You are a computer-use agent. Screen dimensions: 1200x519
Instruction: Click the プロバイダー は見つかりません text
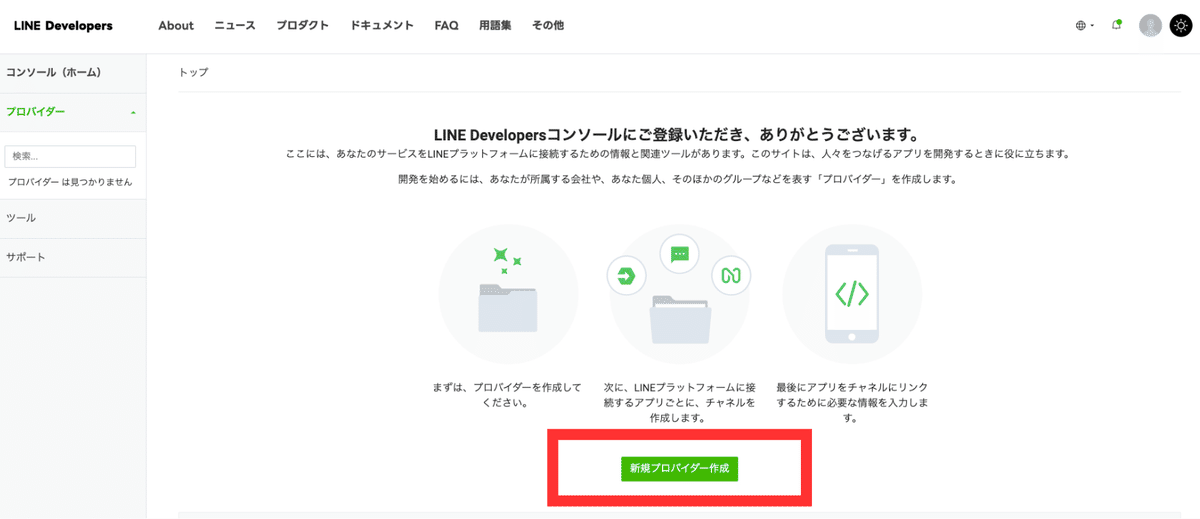click(x=70, y=182)
